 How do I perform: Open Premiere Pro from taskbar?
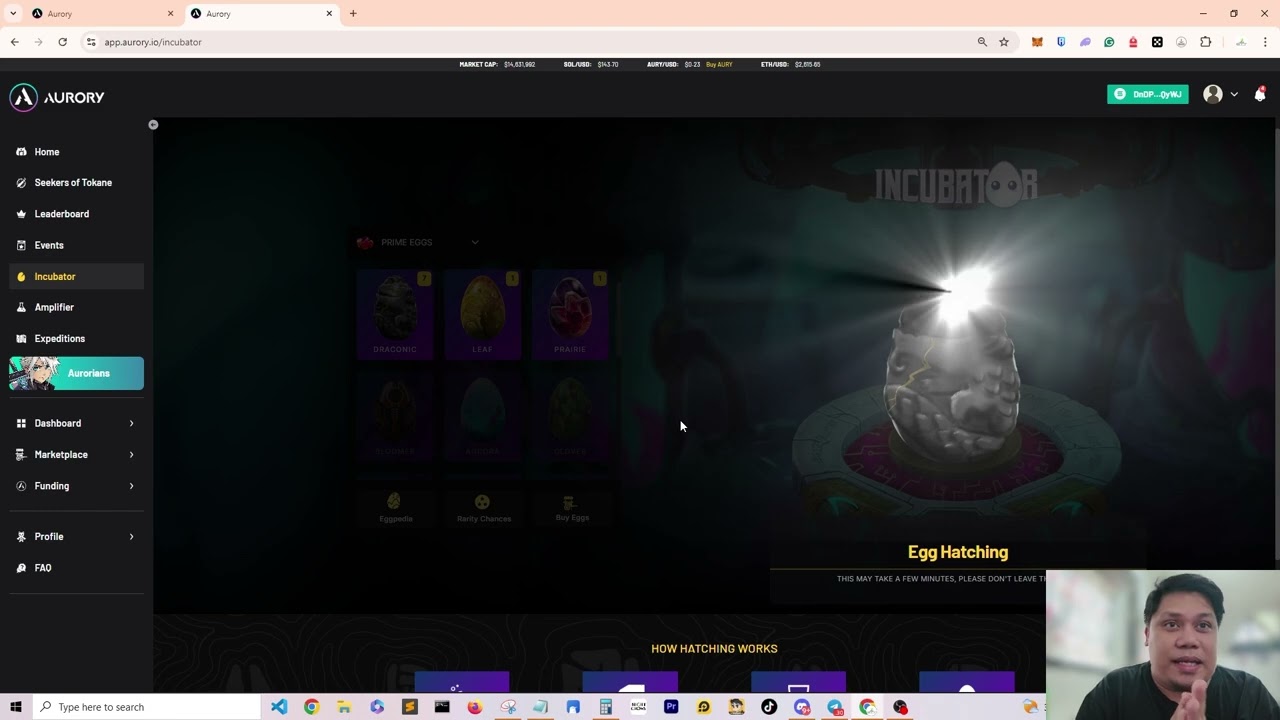(x=671, y=707)
